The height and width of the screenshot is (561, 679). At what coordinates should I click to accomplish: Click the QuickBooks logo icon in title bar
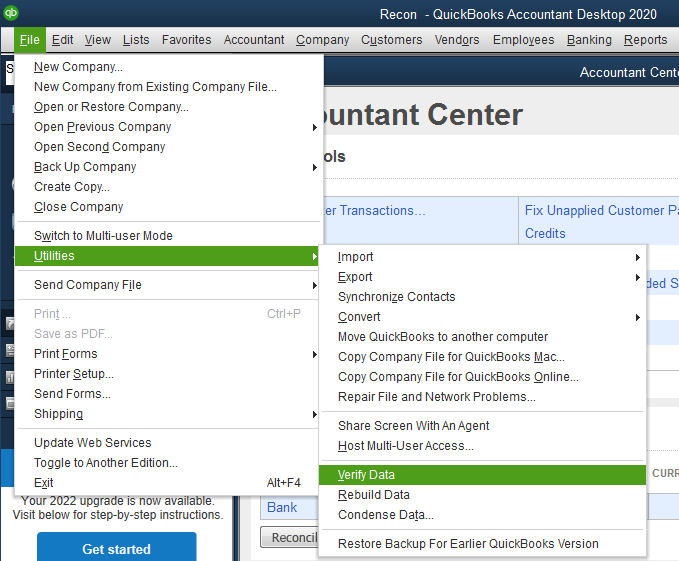click(10, 13)
